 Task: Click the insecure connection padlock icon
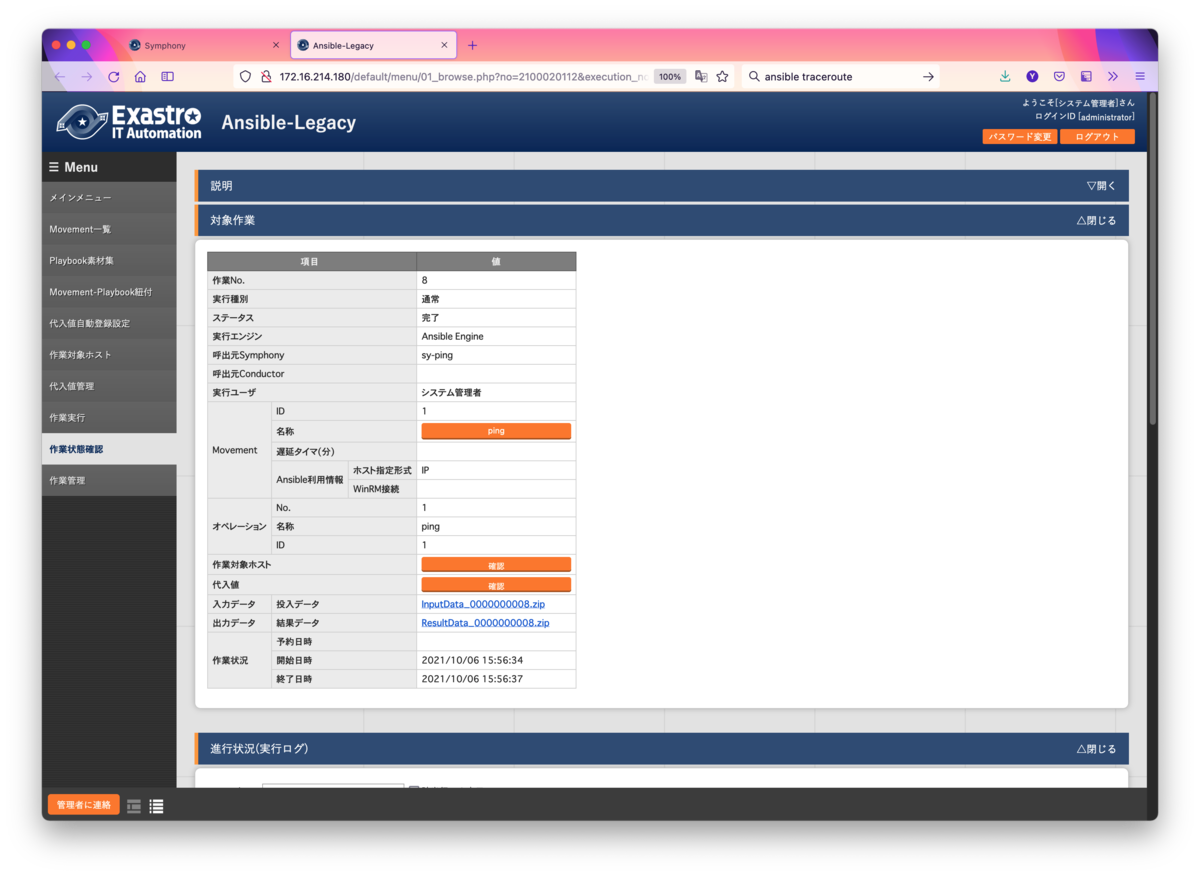266,76
